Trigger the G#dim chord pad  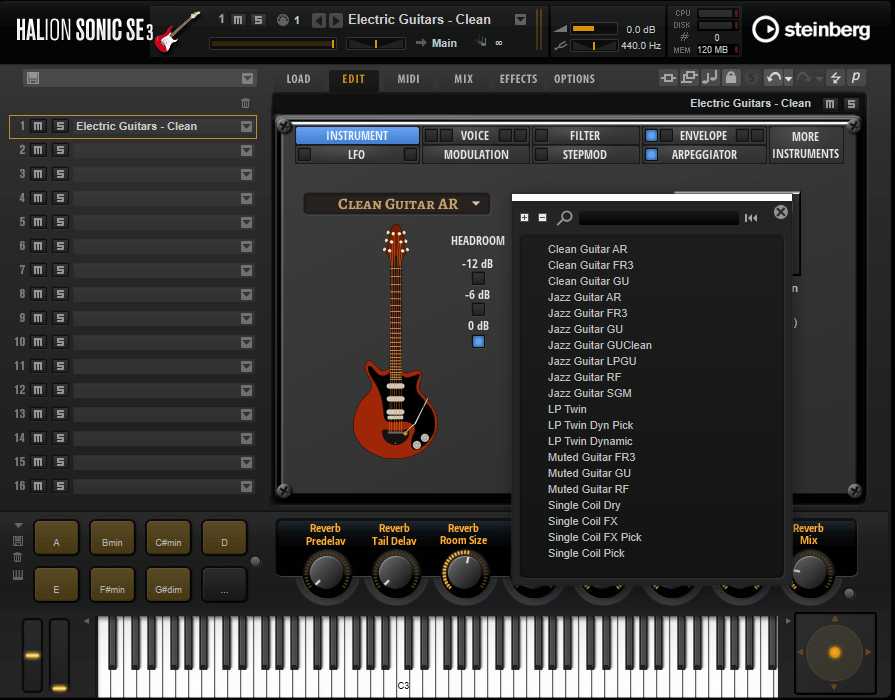pos(168,584)
